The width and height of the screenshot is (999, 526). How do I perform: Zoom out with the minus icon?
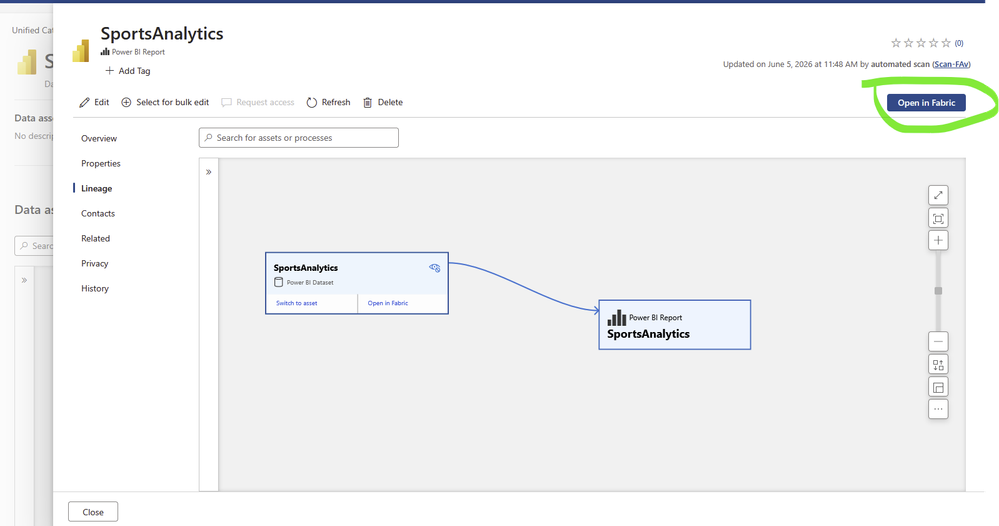[x=938, y=341]
